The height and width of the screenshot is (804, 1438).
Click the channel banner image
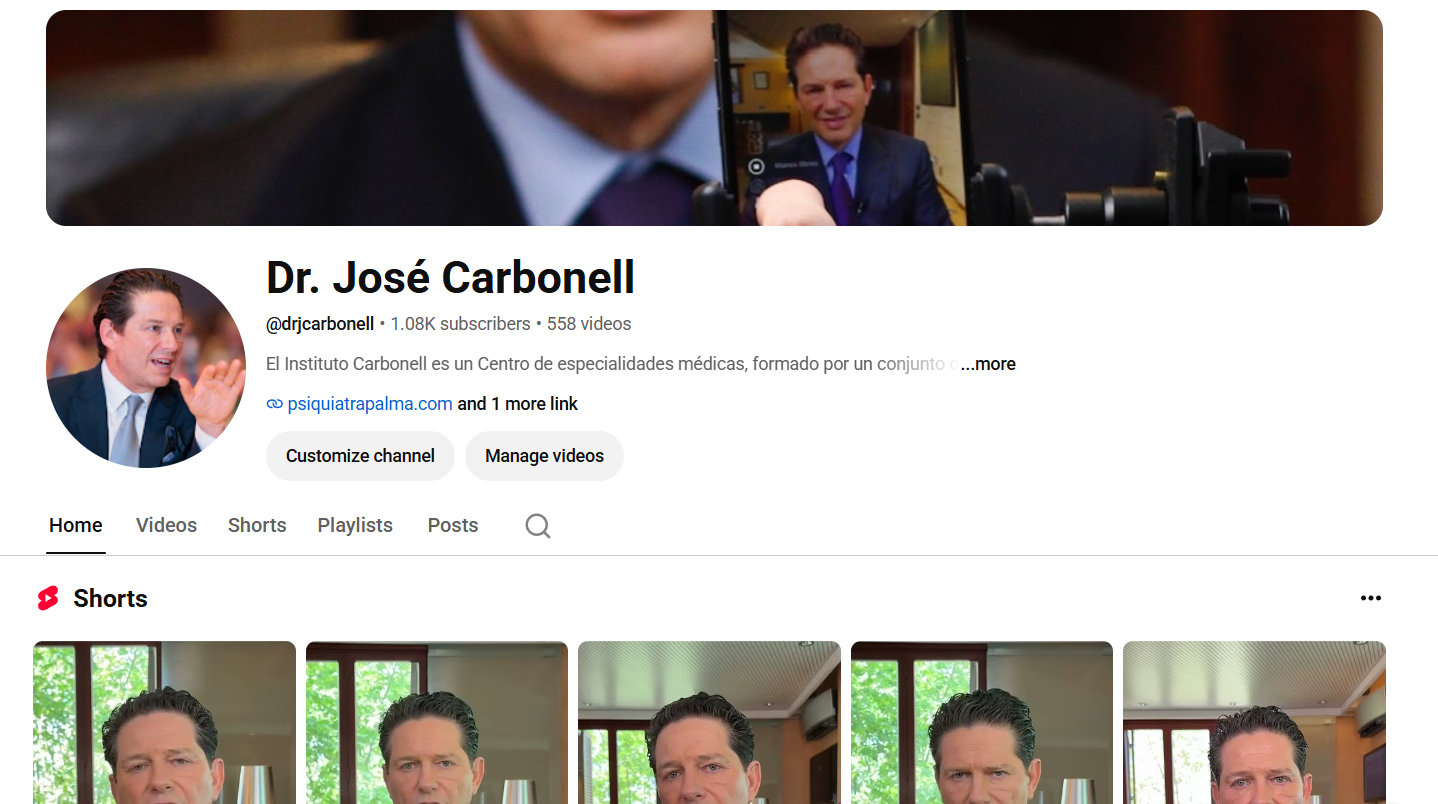pyautogui.click(x=714, y=118)
